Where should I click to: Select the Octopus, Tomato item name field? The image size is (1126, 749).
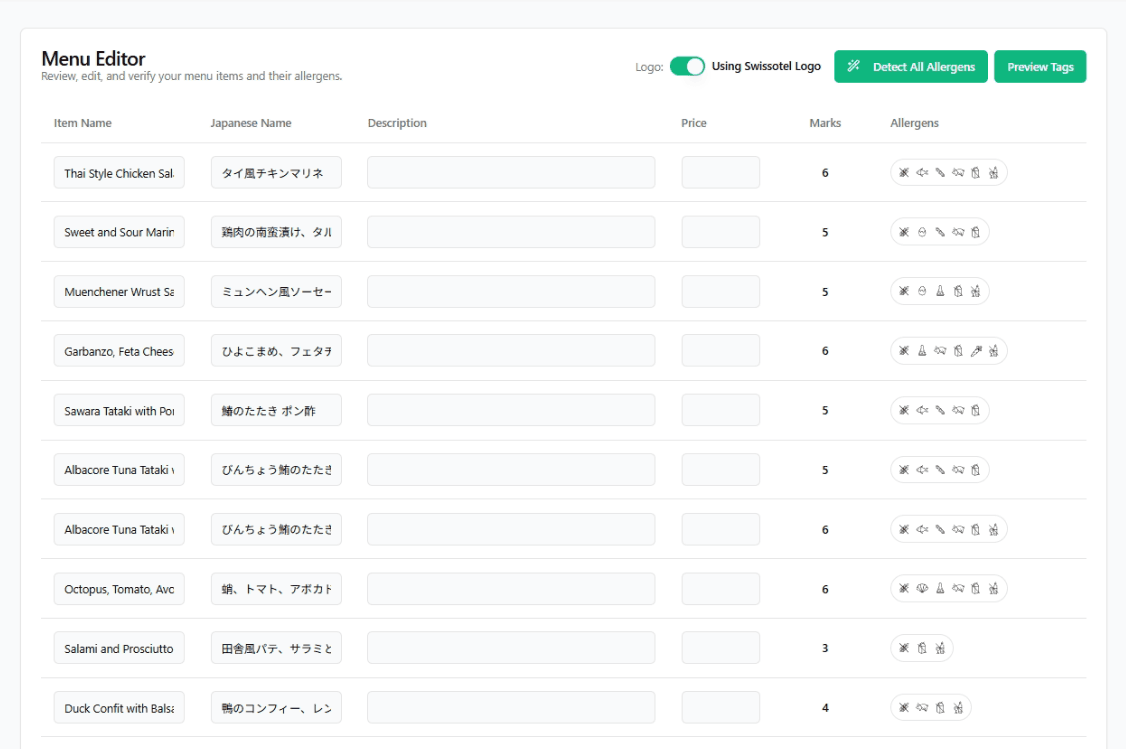click(119, 589)
